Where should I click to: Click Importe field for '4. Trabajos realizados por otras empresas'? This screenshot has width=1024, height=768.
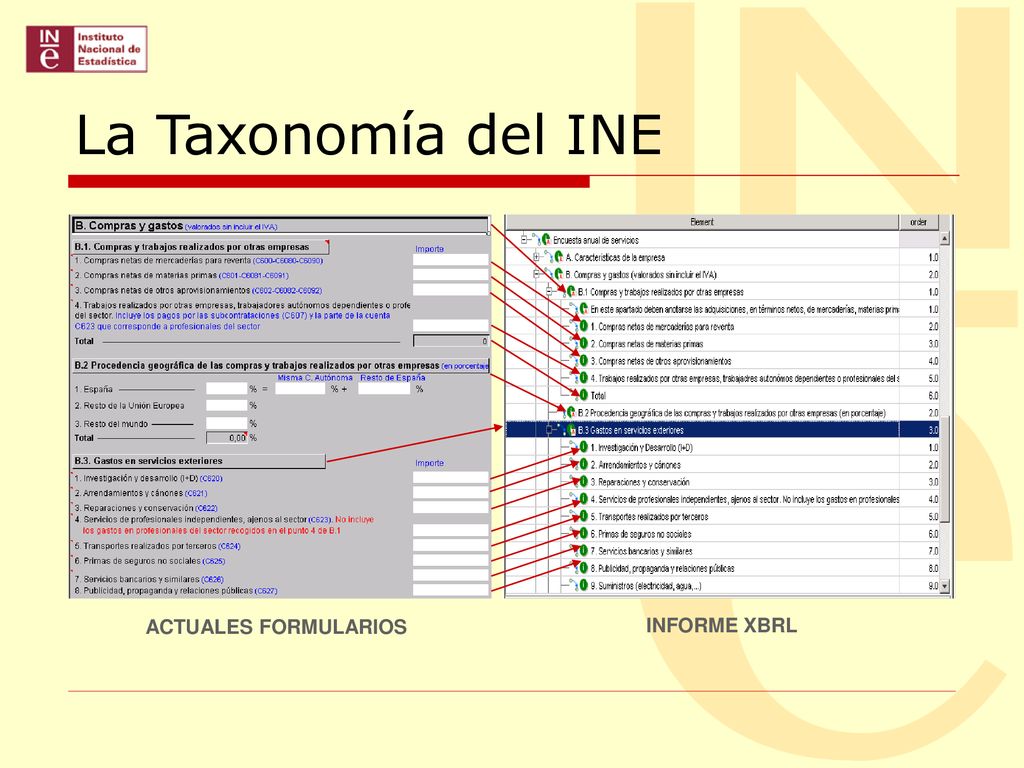pos(451,326)
